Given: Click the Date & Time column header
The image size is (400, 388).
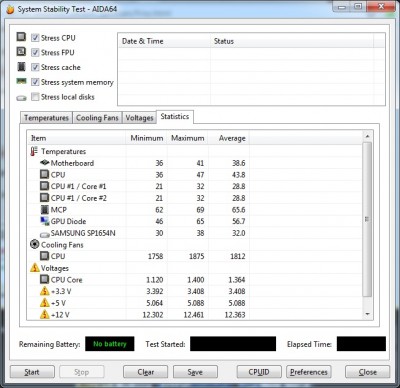Looking at the screenshot, I should tap(164, 41).
